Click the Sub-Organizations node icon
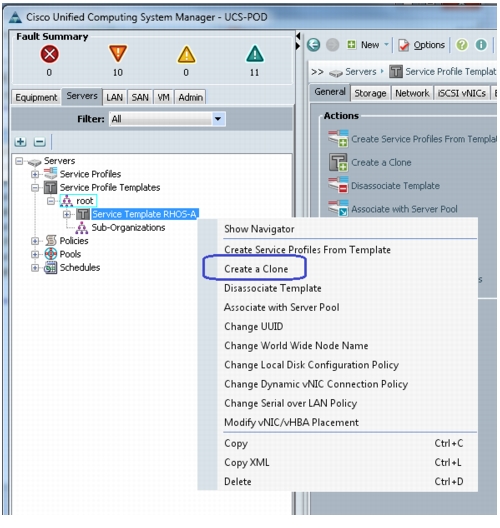 coord(81,228)
